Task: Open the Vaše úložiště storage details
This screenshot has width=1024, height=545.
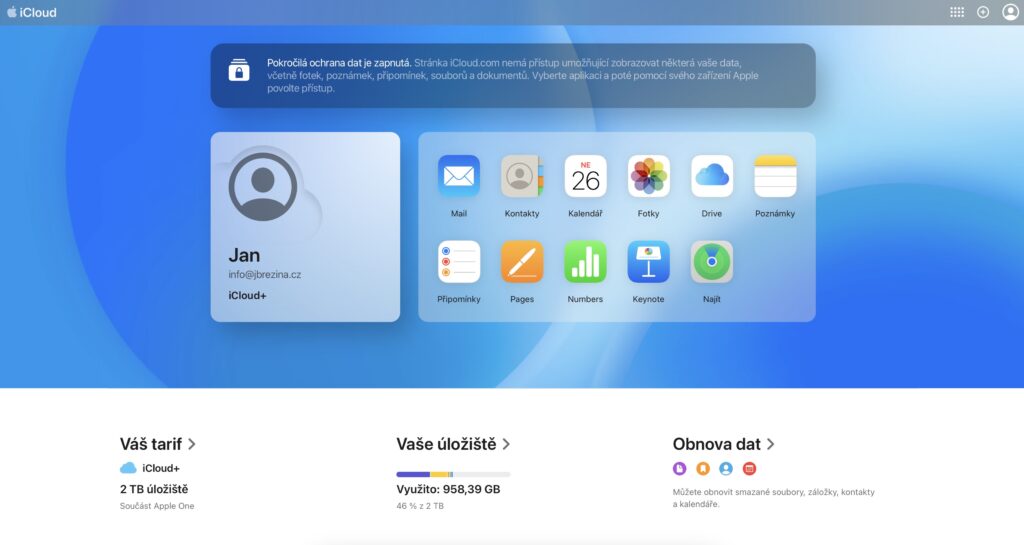Action: 453,444
